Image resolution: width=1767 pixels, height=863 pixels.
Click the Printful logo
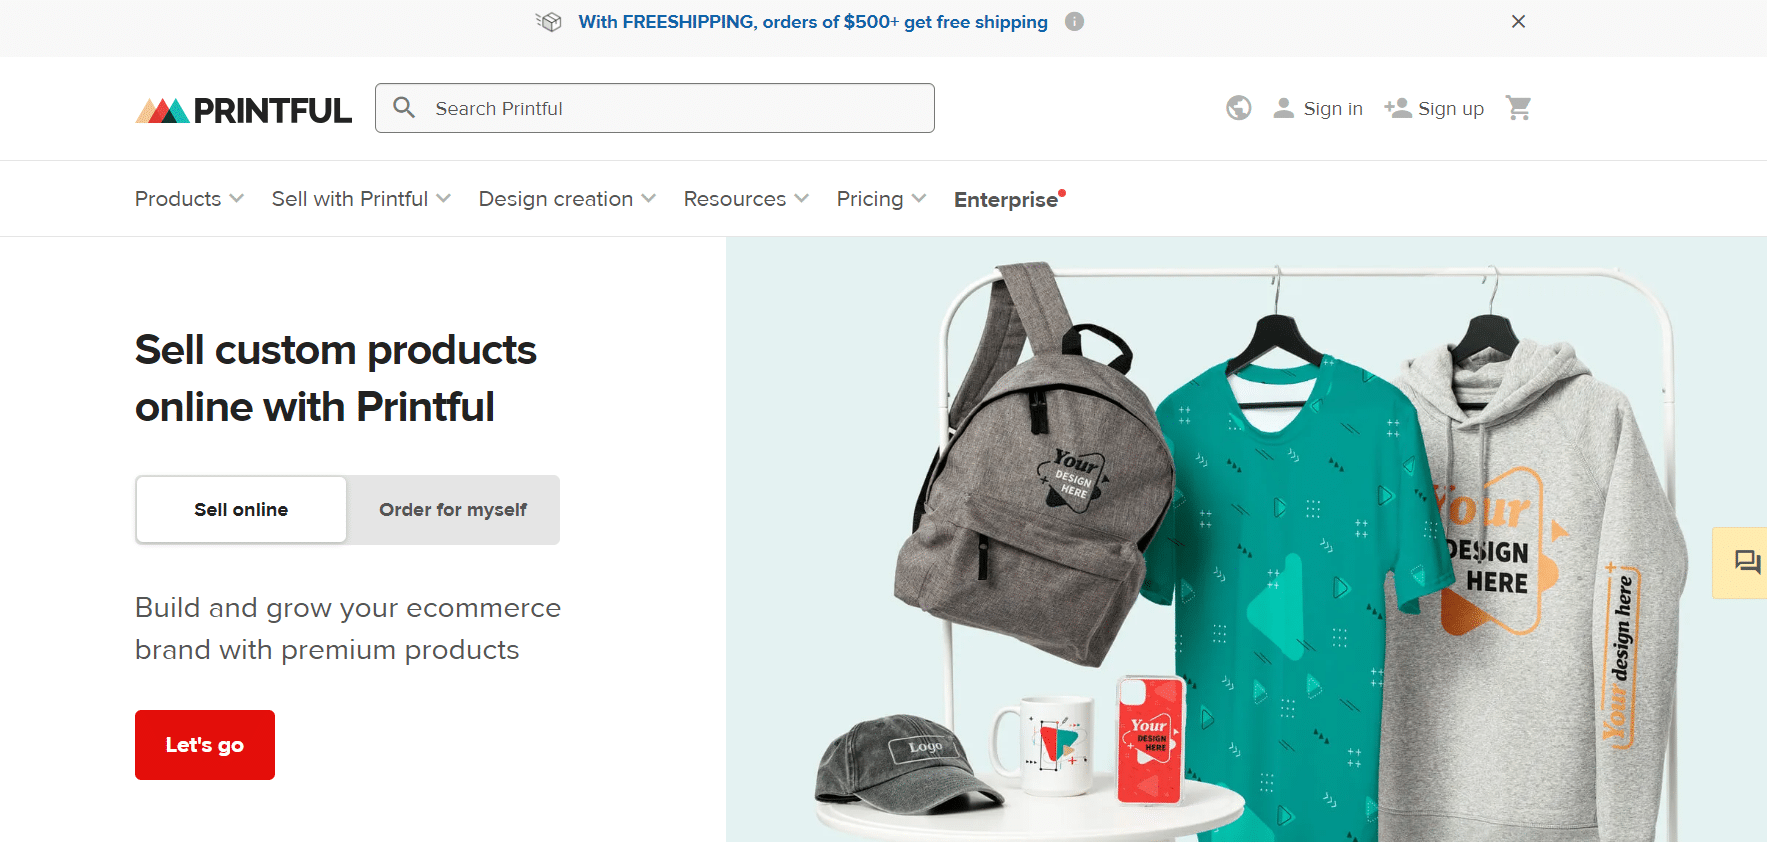tap(243, 109)
